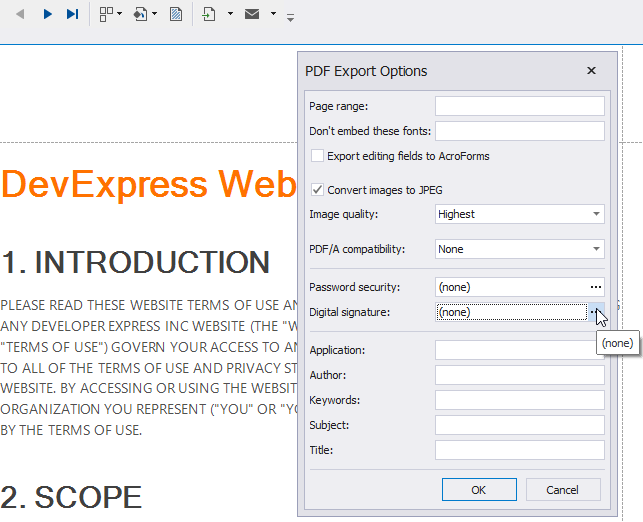Click the export document icon
Screen dimensions: 643x522
(209, 14)
